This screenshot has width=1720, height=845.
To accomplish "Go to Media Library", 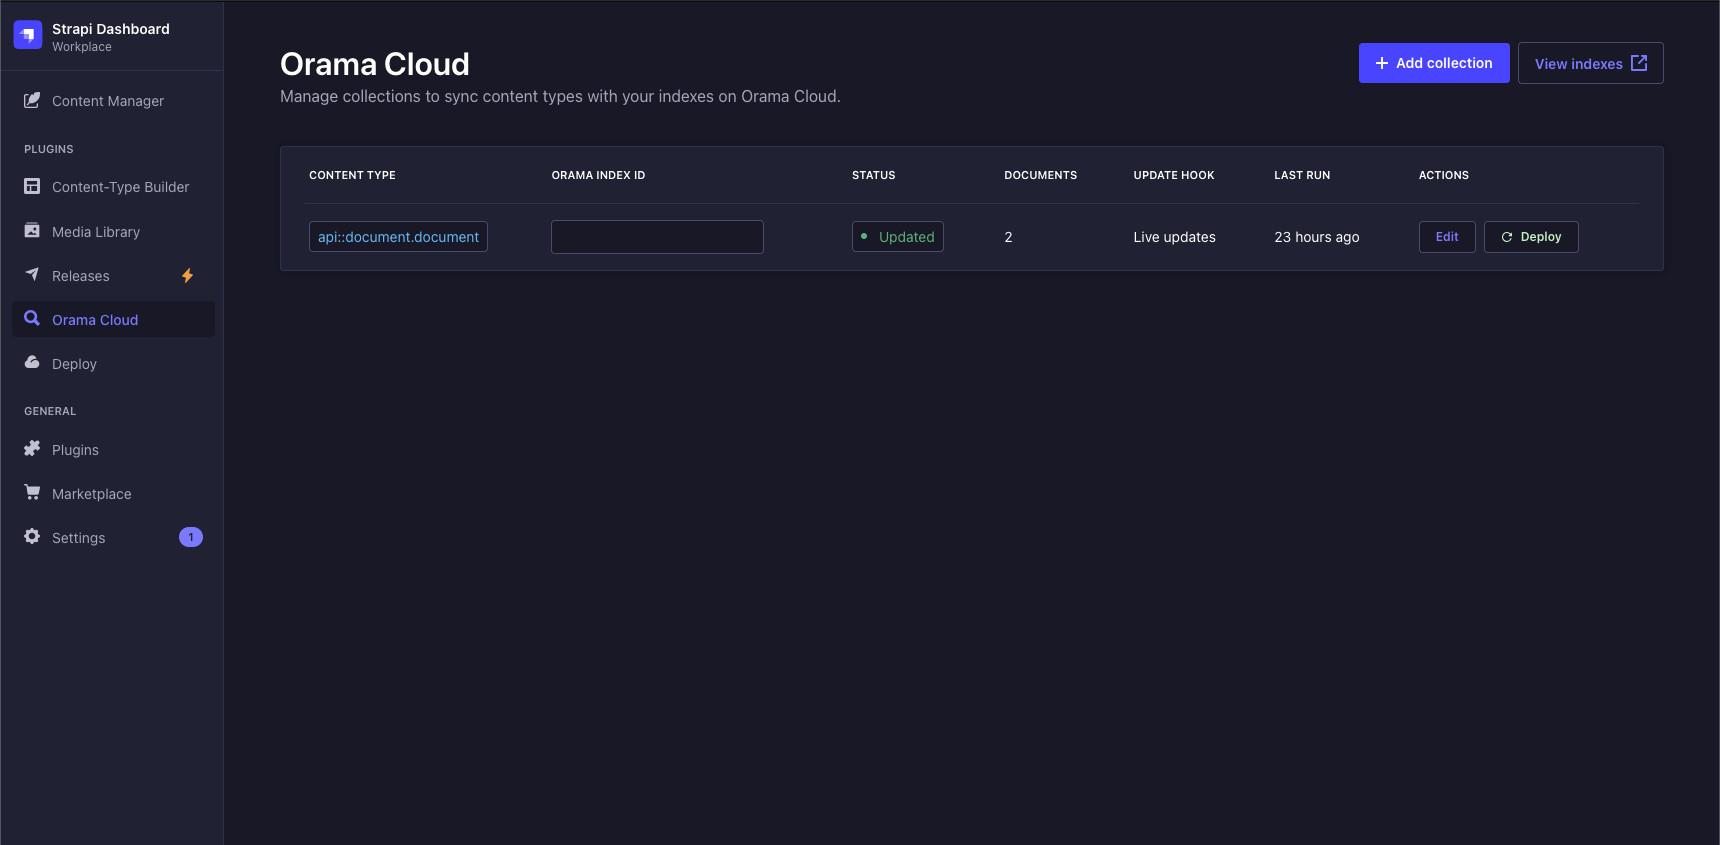I will tap(113, 232).
